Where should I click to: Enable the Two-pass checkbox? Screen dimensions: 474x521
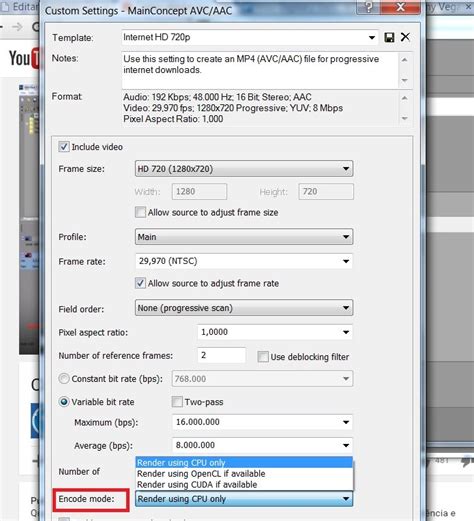pos(177,402)
